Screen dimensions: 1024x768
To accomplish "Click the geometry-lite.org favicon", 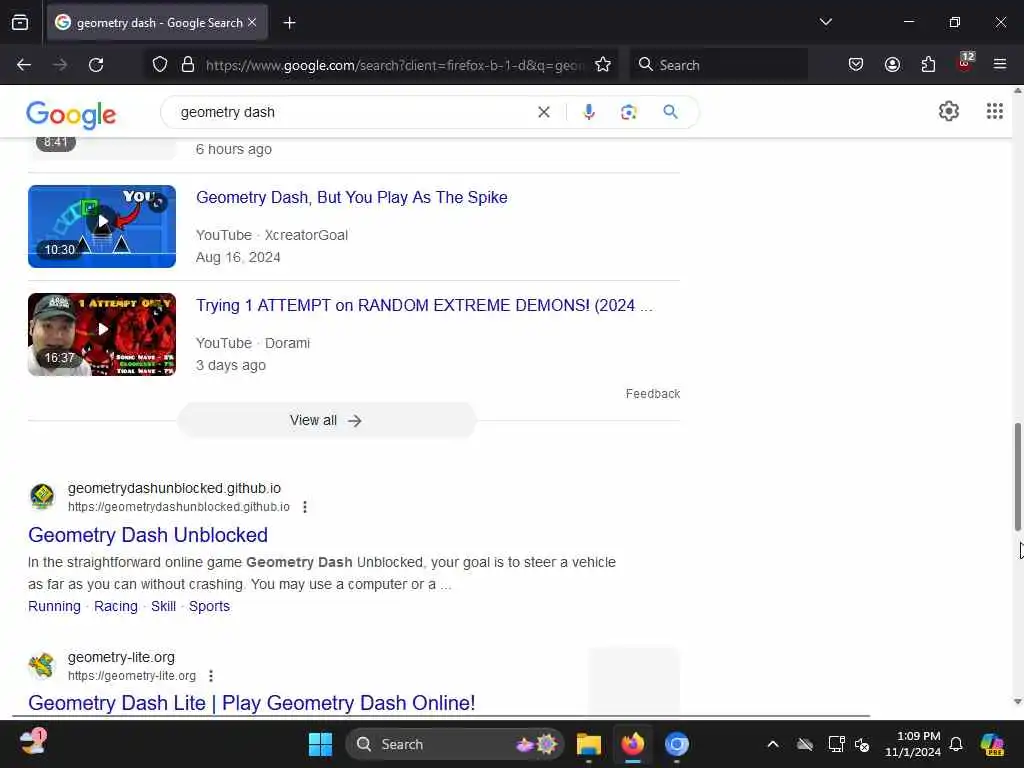I will click(42, 666).
